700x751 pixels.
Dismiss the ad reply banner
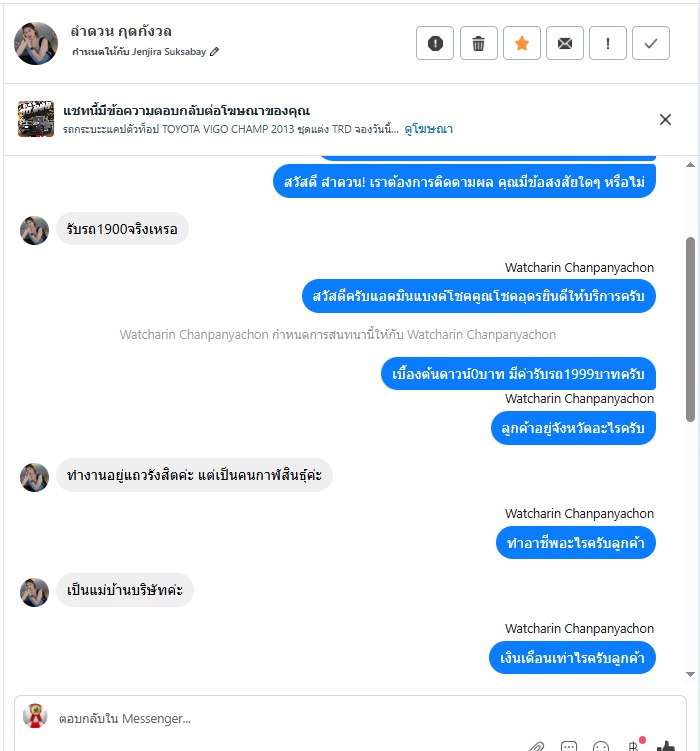[665, 119]
